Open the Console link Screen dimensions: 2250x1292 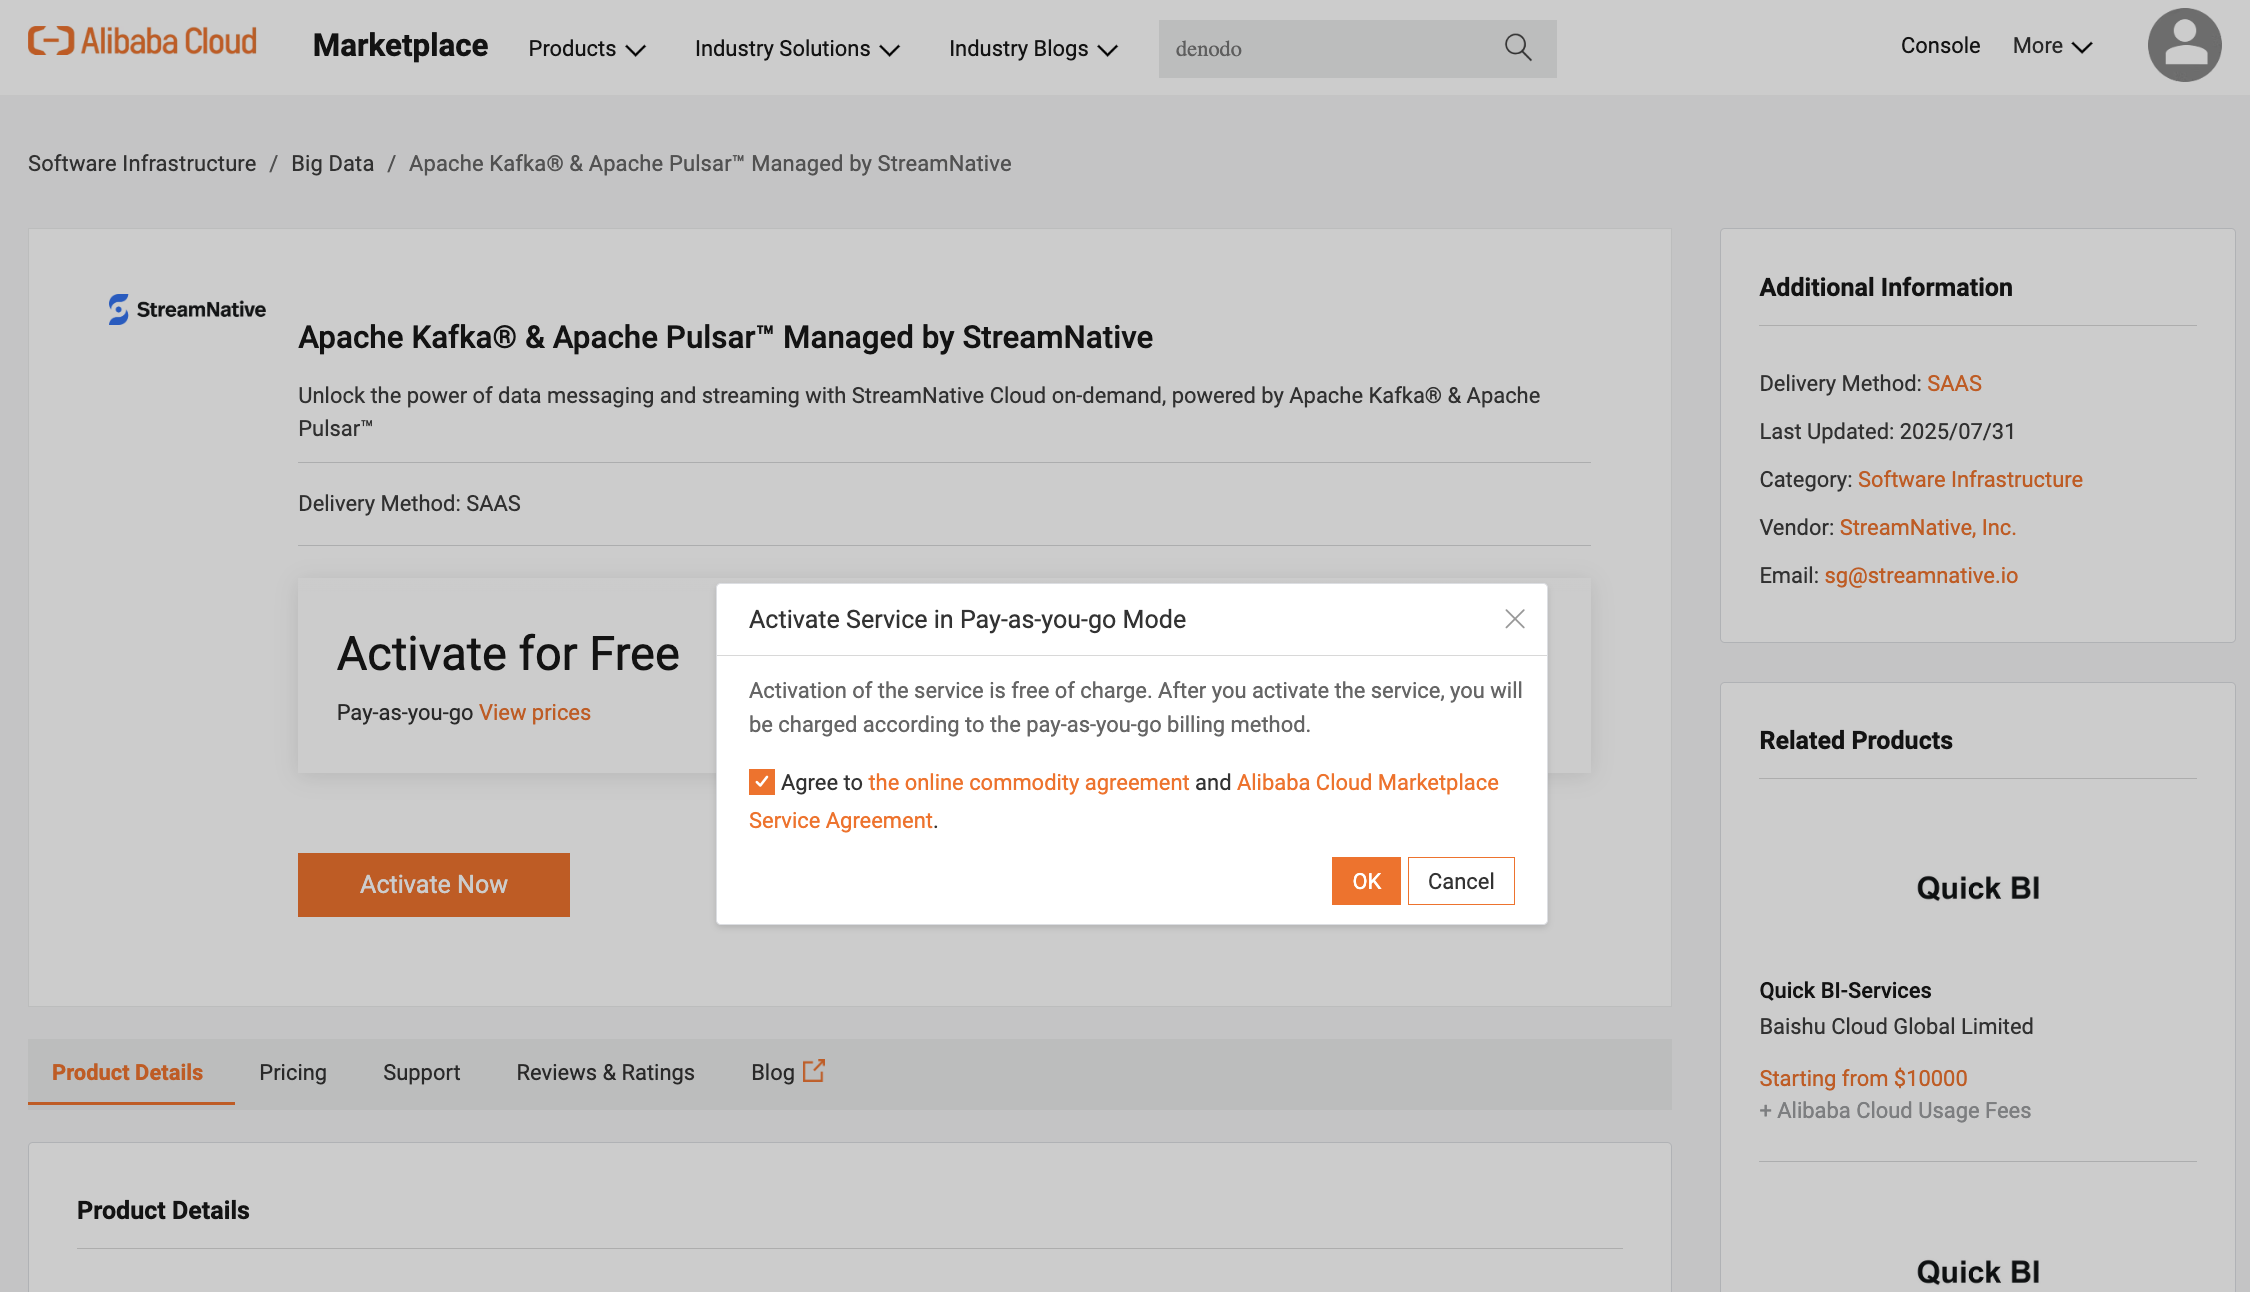pyautogui.click(x=1940, y=46)
